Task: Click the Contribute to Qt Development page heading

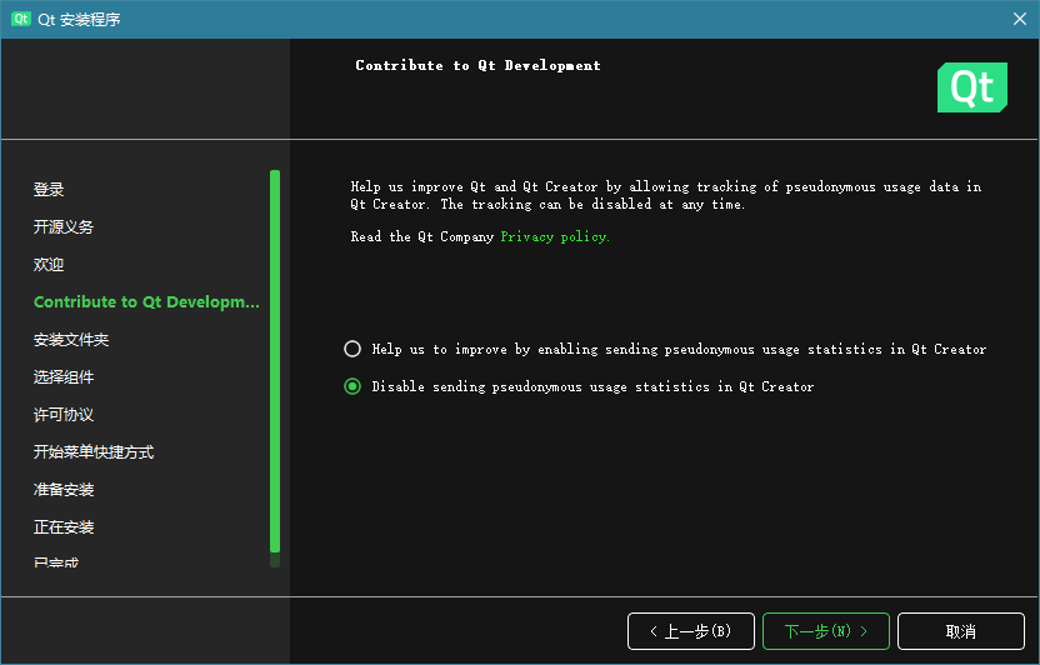Action: 478,65
